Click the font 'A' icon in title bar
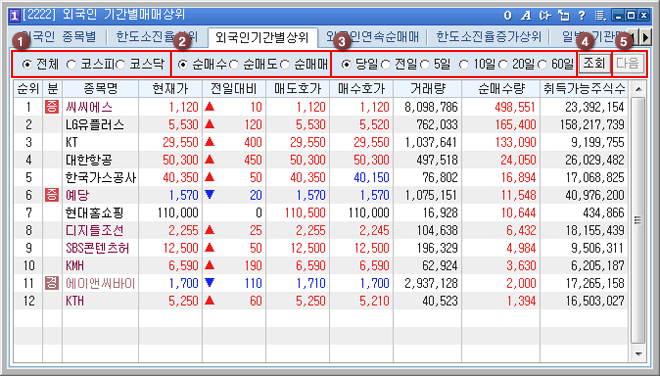 point(526,16)
